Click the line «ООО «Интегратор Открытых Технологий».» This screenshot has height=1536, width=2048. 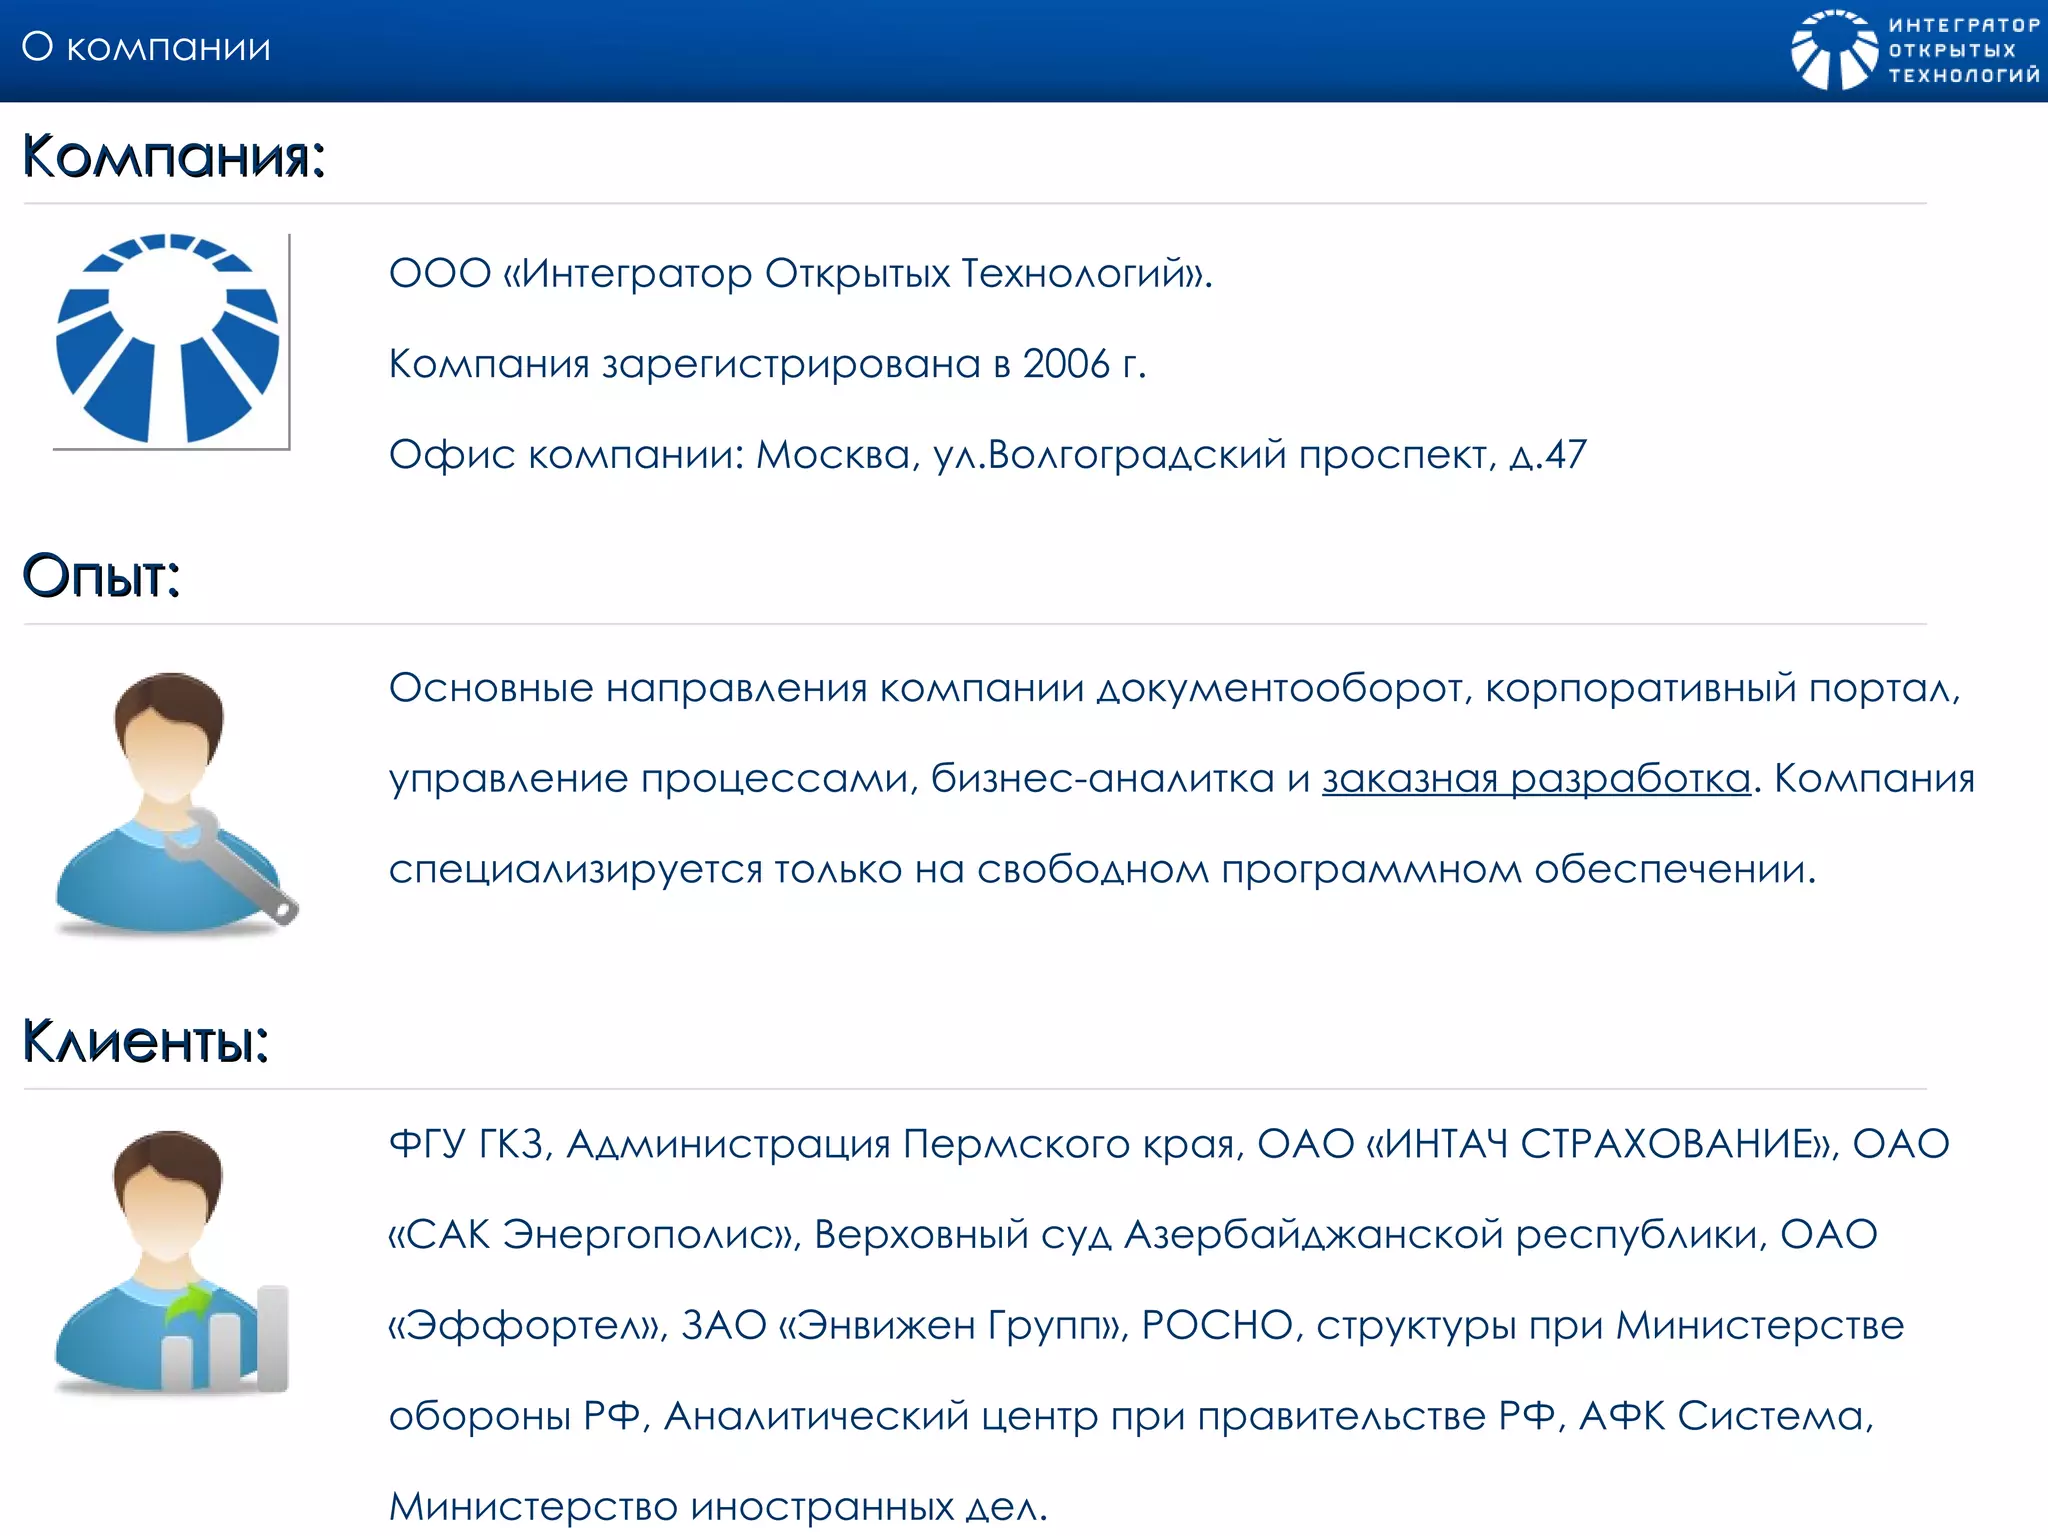click(x=801, y=273)
